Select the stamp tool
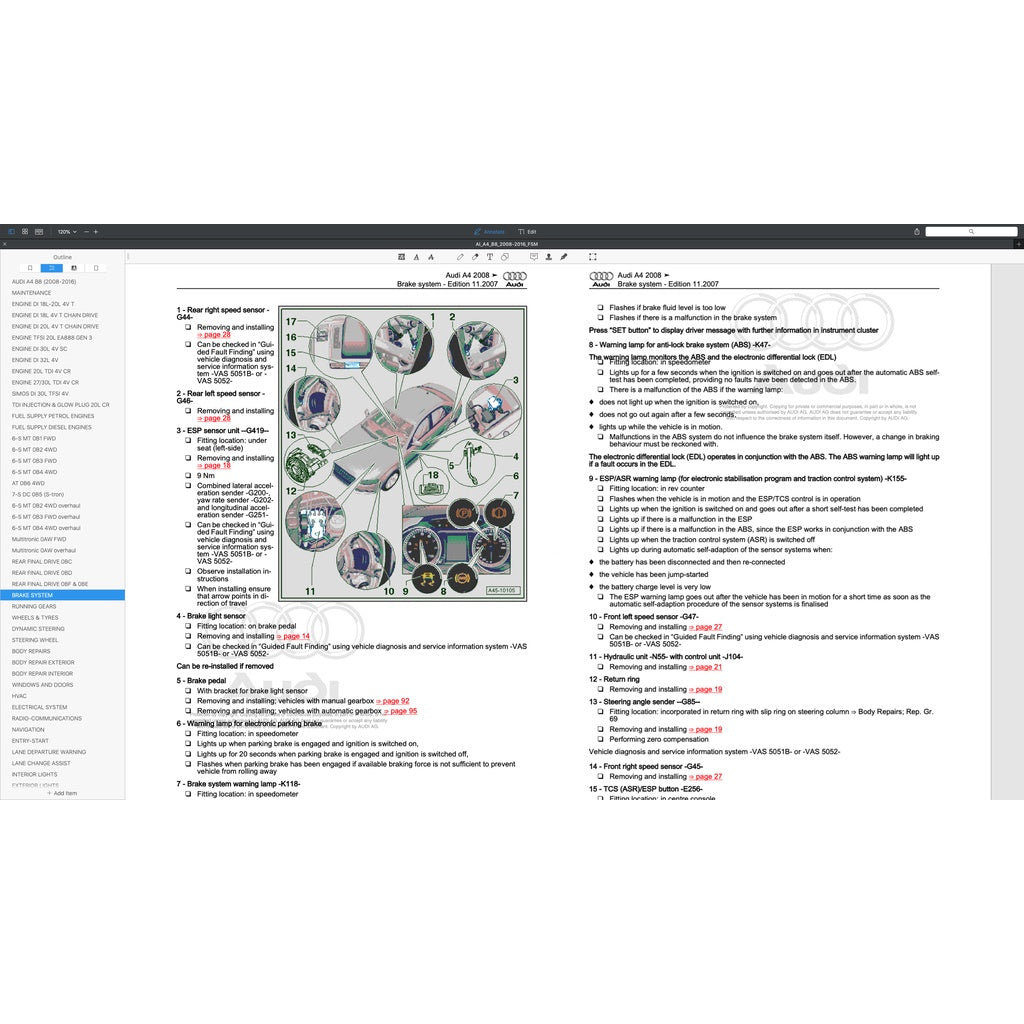The width and height of the screenshot is (1024, 1024). click(x=549, y=257)
